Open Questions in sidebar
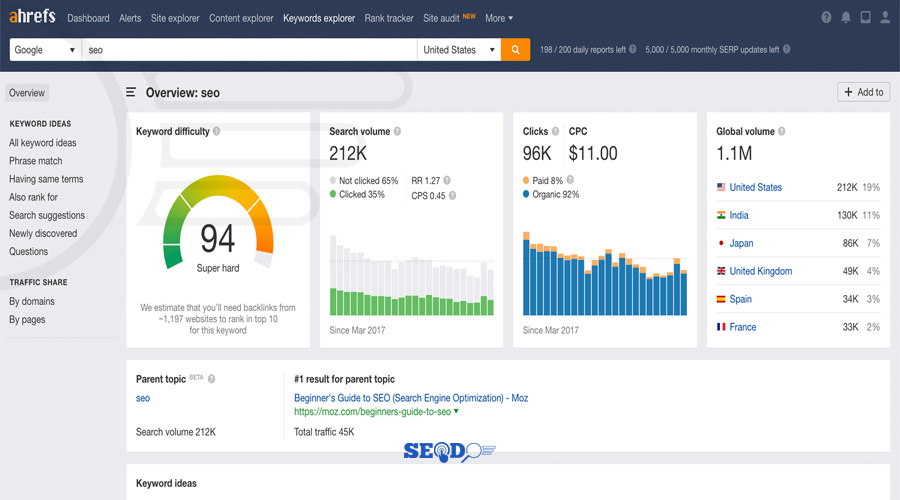 [28, 251]
